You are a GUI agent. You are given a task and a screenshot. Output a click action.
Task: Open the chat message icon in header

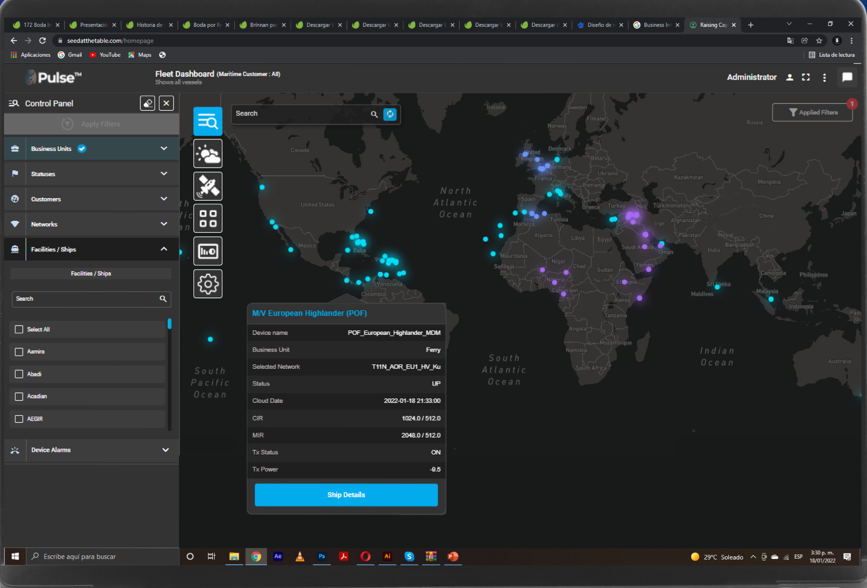click(x=847, y=77)
